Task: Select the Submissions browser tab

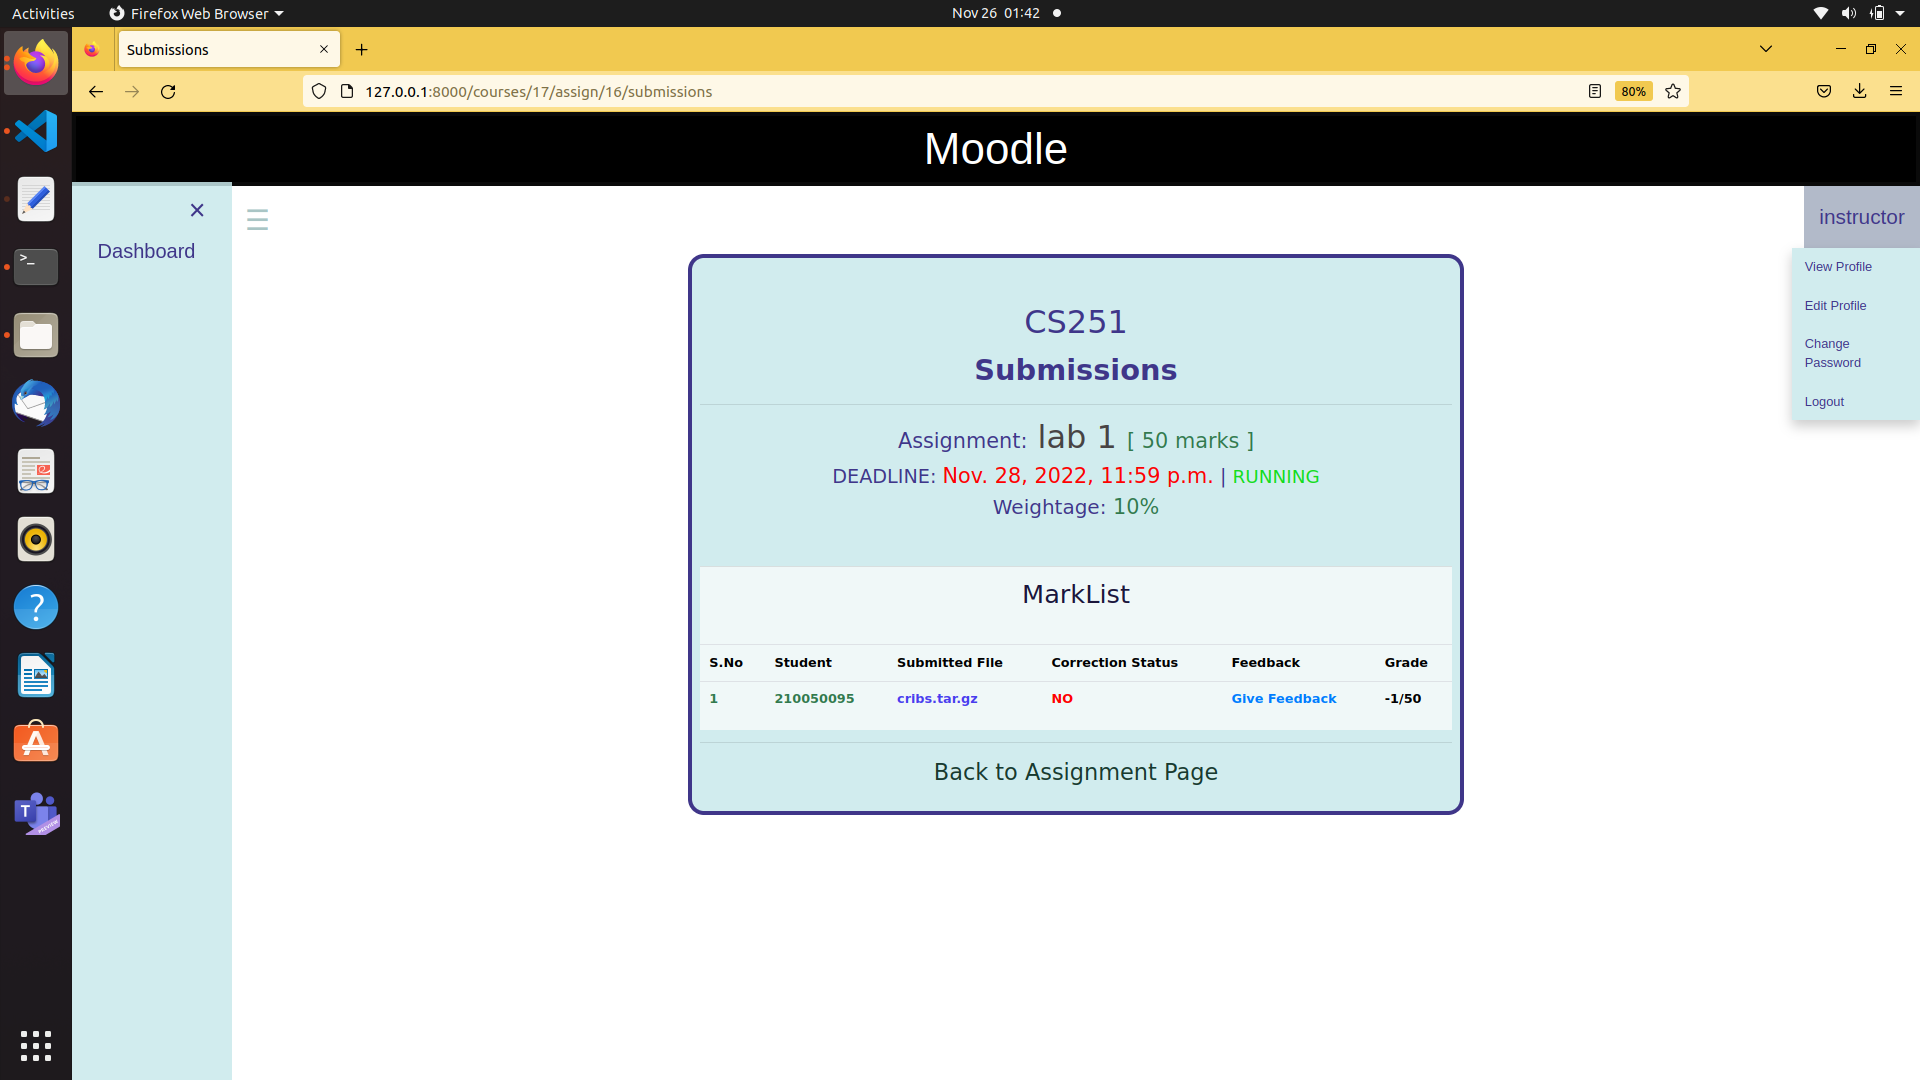Action: point(229,49)
